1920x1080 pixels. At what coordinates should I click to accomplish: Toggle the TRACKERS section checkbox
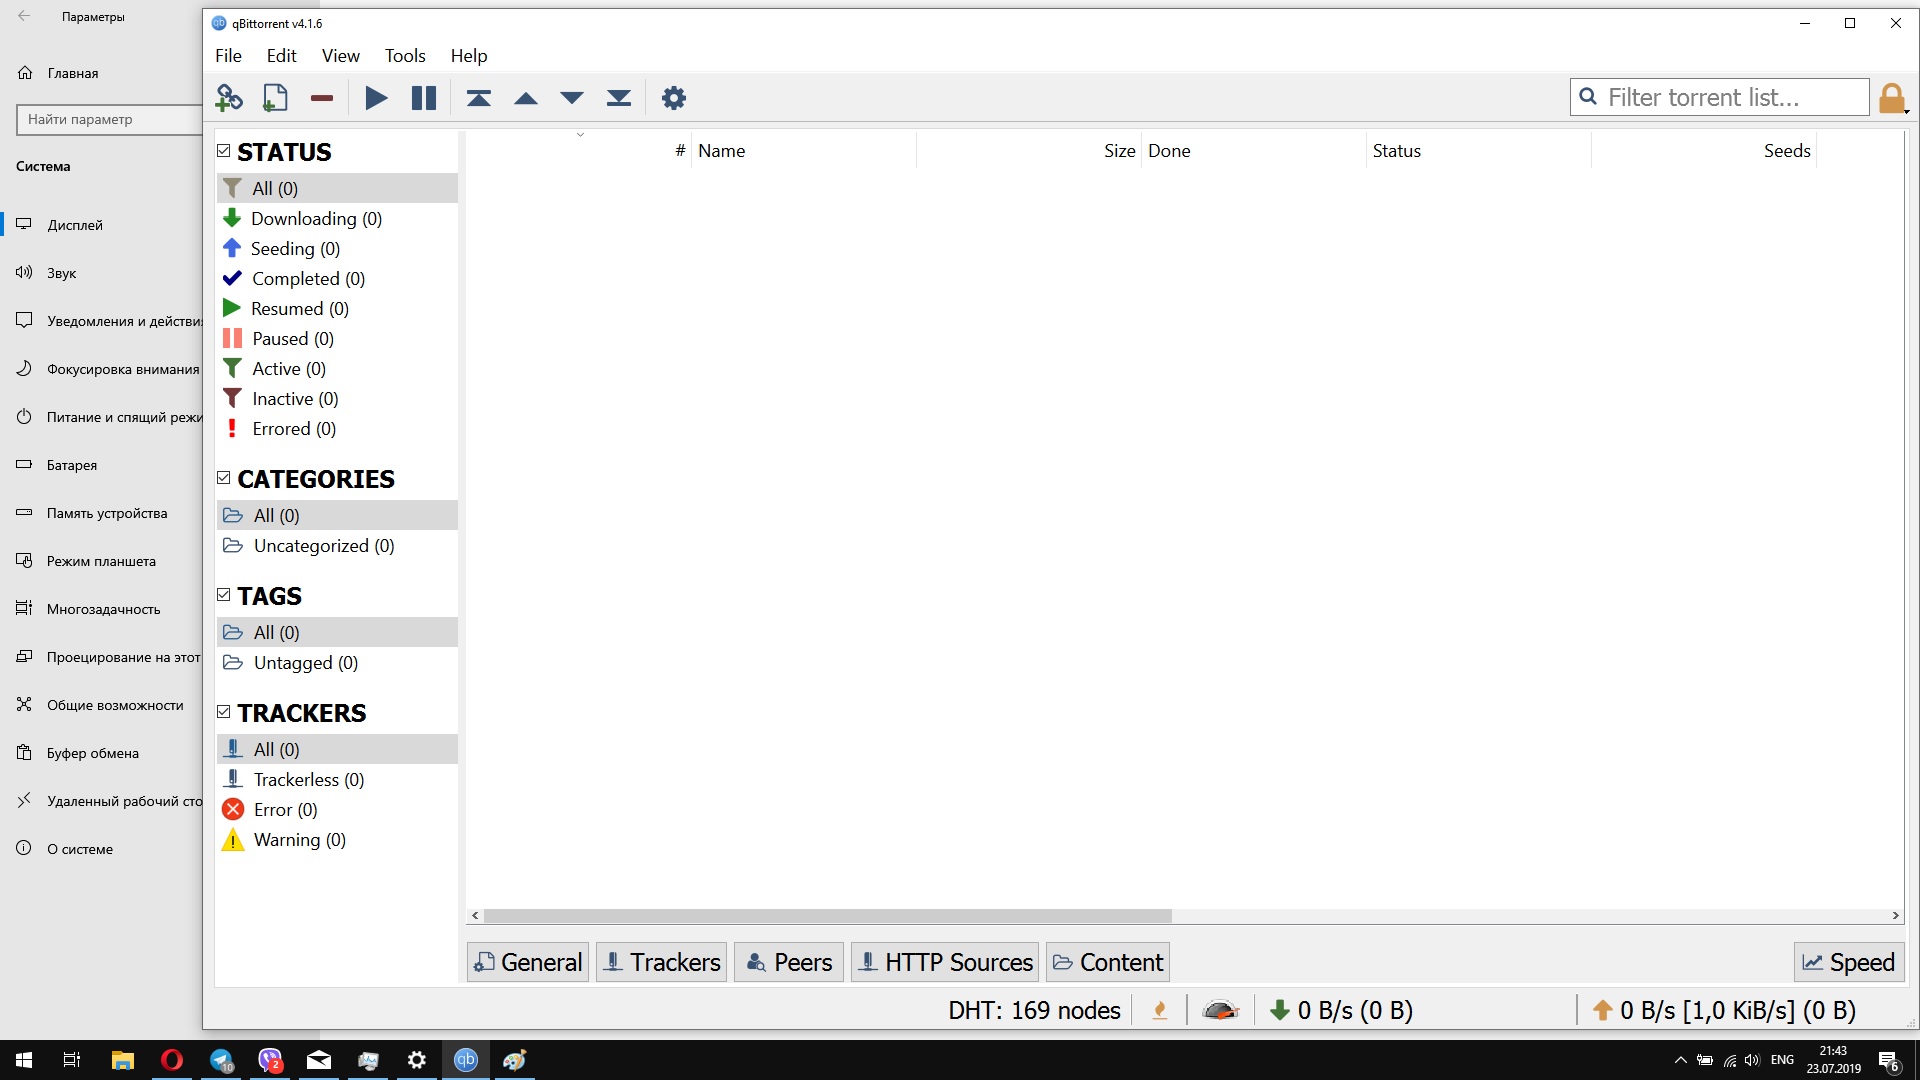point(223,711)
